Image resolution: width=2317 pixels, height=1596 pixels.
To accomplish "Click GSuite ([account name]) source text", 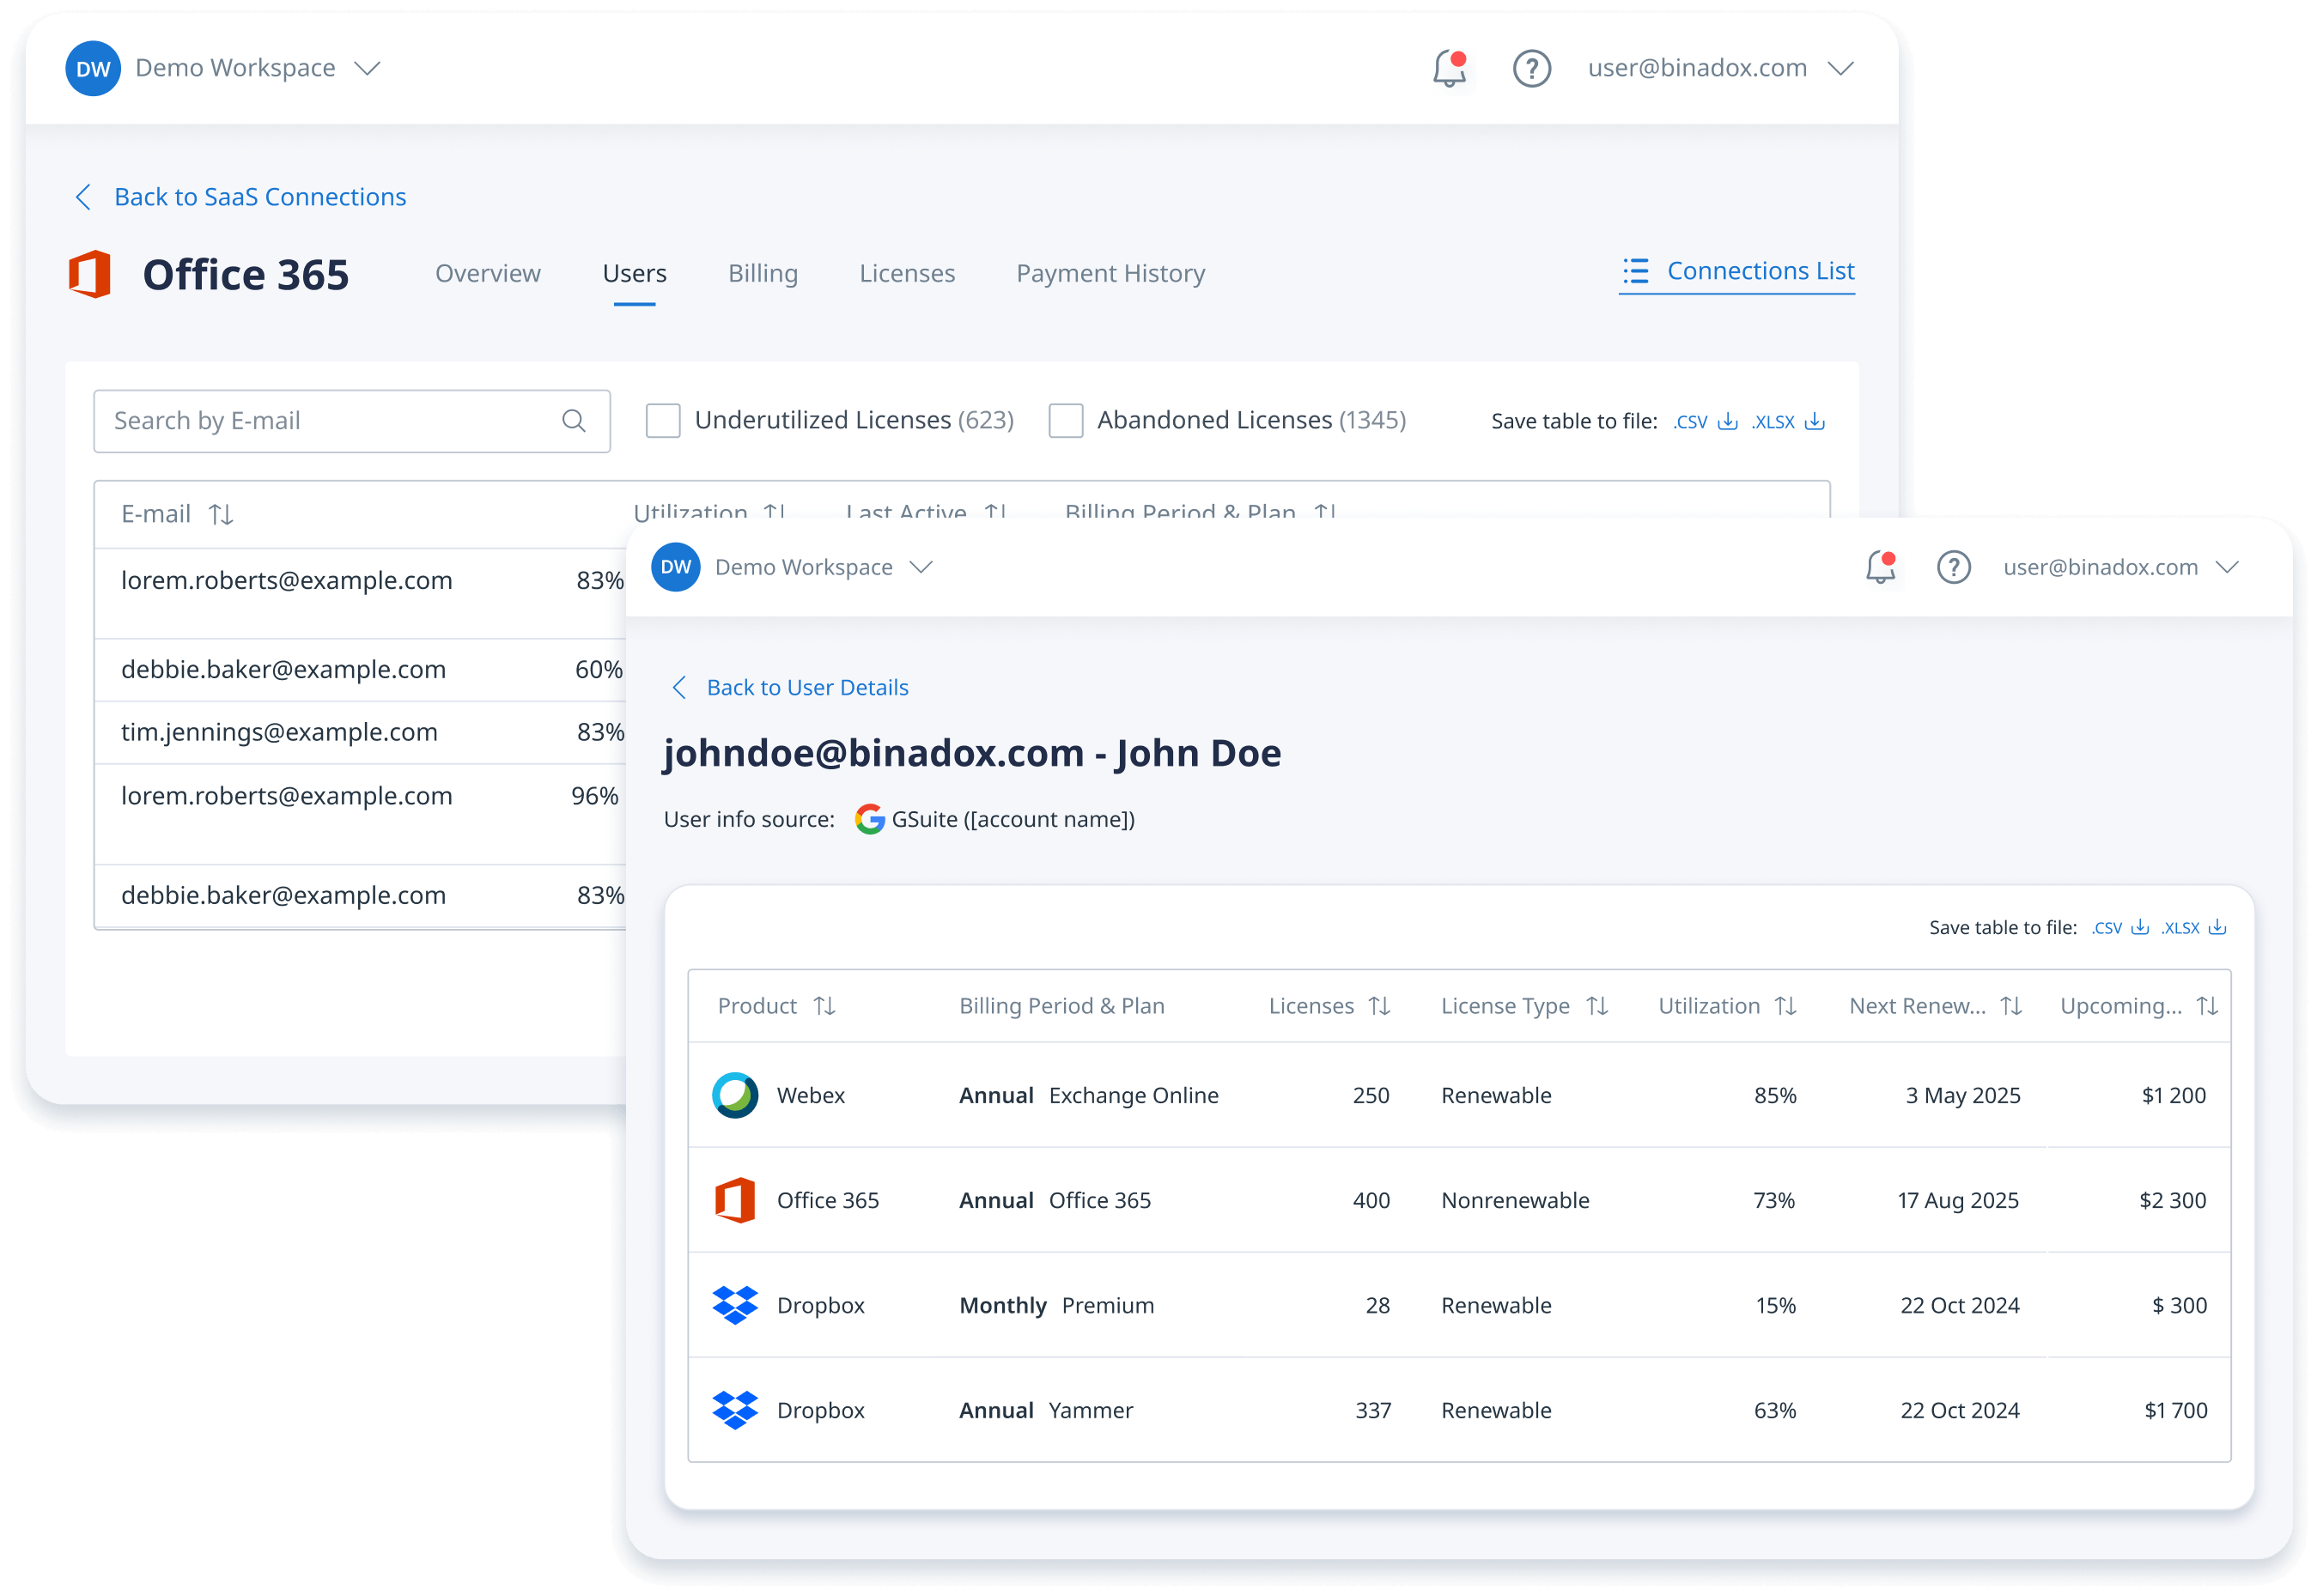I will (1012, 819).
